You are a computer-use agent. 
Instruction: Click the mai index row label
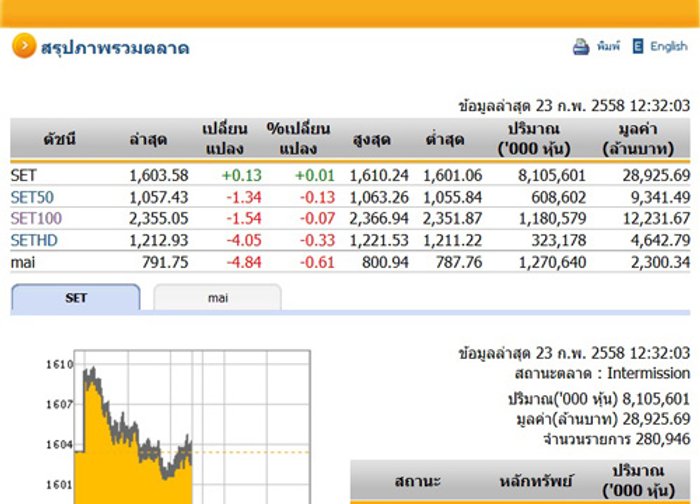tap(23, 262)
